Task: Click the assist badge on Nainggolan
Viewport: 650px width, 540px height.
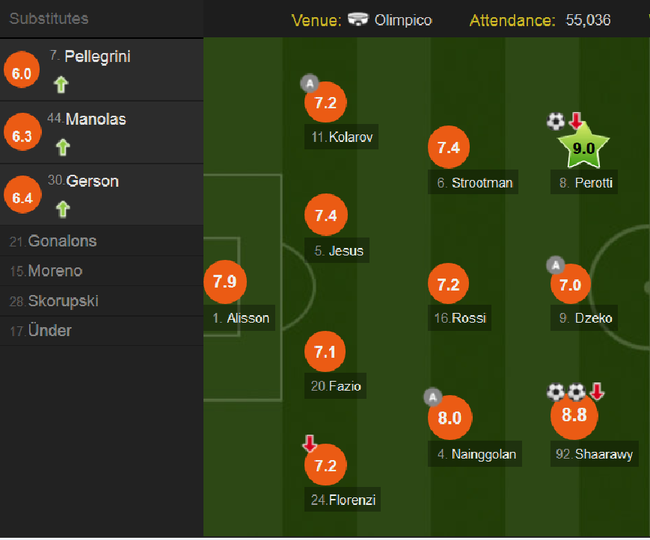Action: click(432, 397)
